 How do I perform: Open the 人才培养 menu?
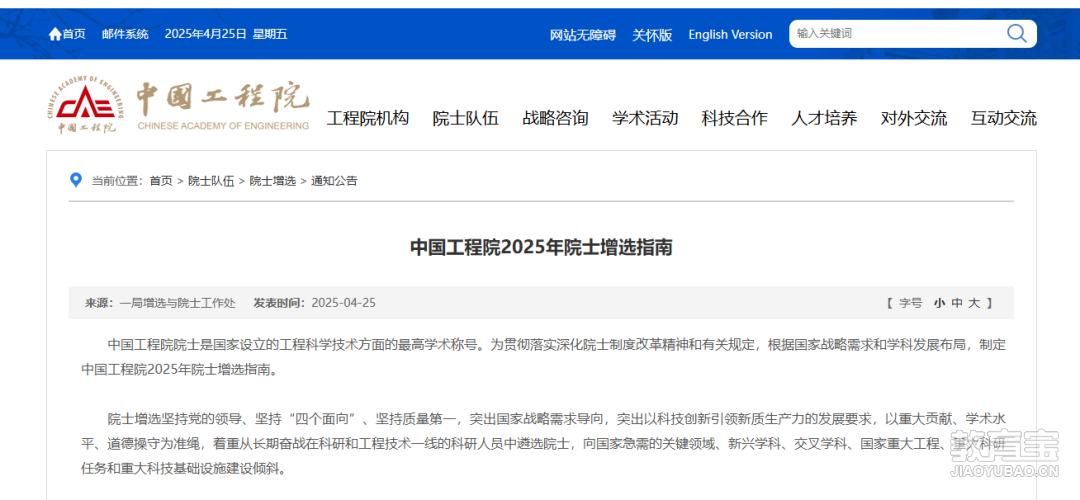pos(824,118)
